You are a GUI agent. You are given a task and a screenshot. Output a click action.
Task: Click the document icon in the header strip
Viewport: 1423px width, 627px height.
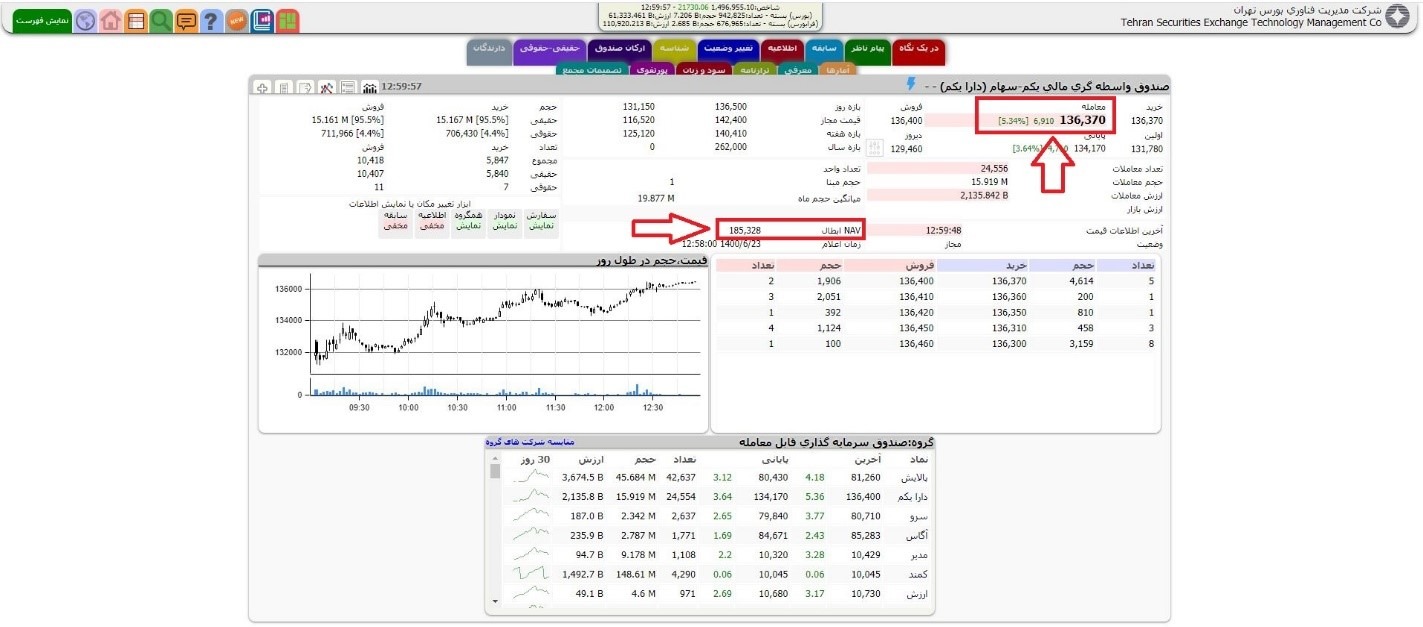pos(284,87)
